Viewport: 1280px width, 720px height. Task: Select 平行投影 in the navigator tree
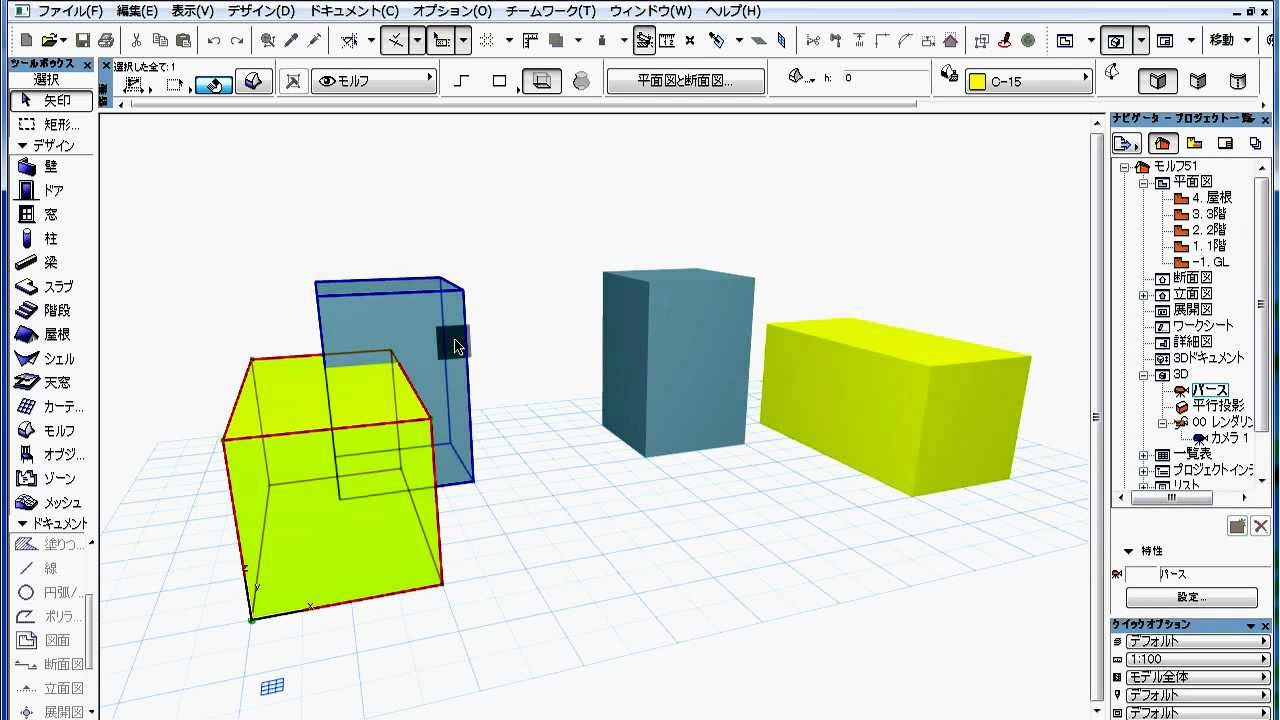pyautogui.click(x=1218, y=406)
